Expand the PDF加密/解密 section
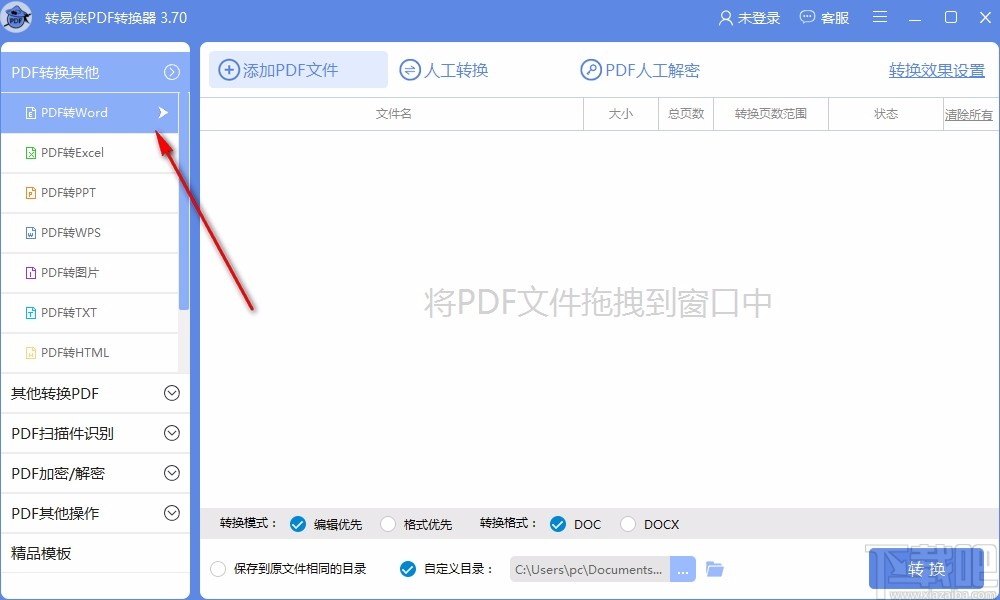Screen dimensions: 1000x600 click(95, 473)
